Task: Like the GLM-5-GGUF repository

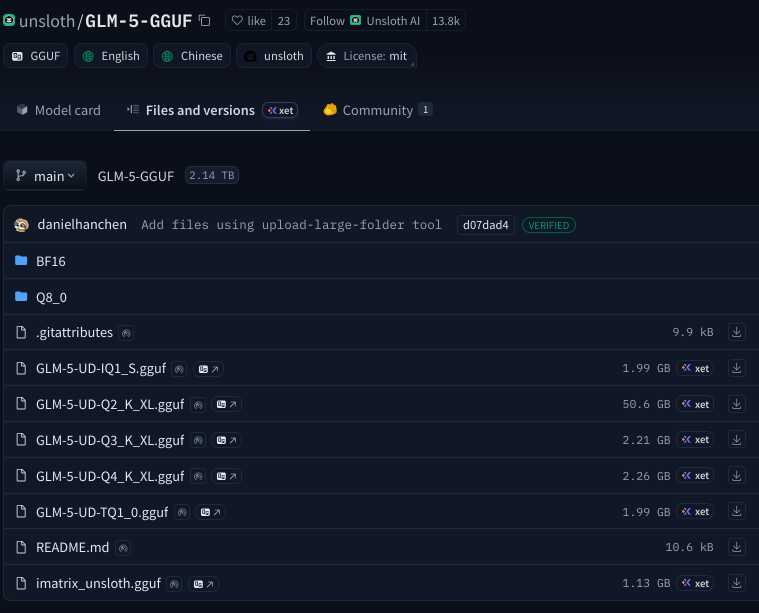Action: 249,21
